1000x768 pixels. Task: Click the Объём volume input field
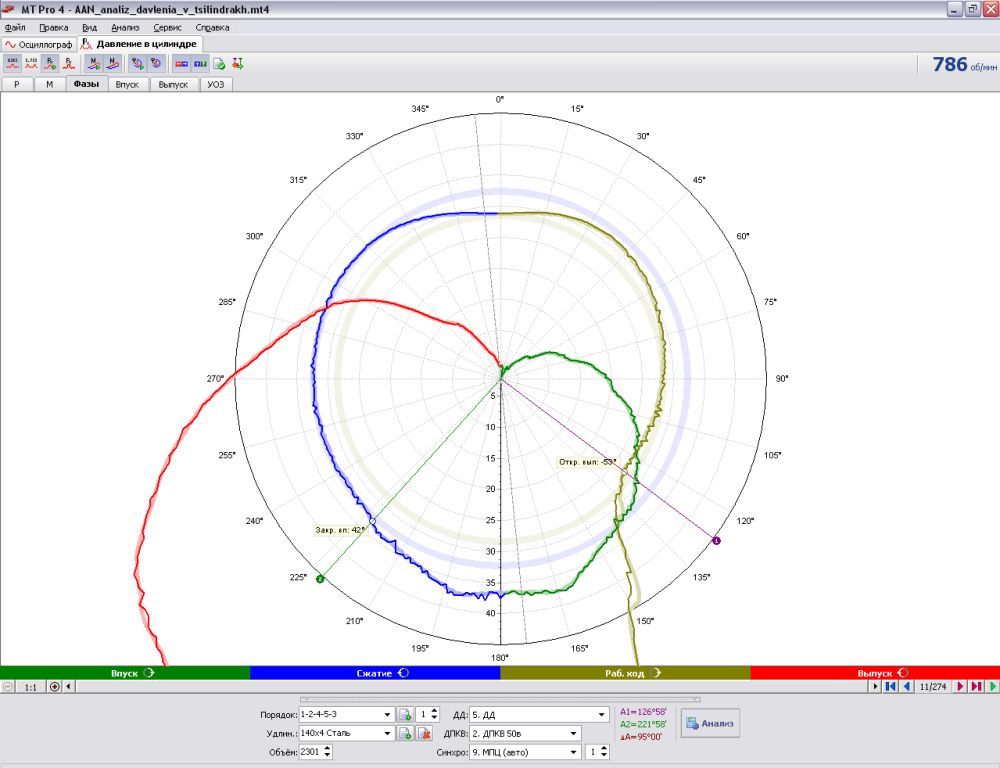point(309,752)
